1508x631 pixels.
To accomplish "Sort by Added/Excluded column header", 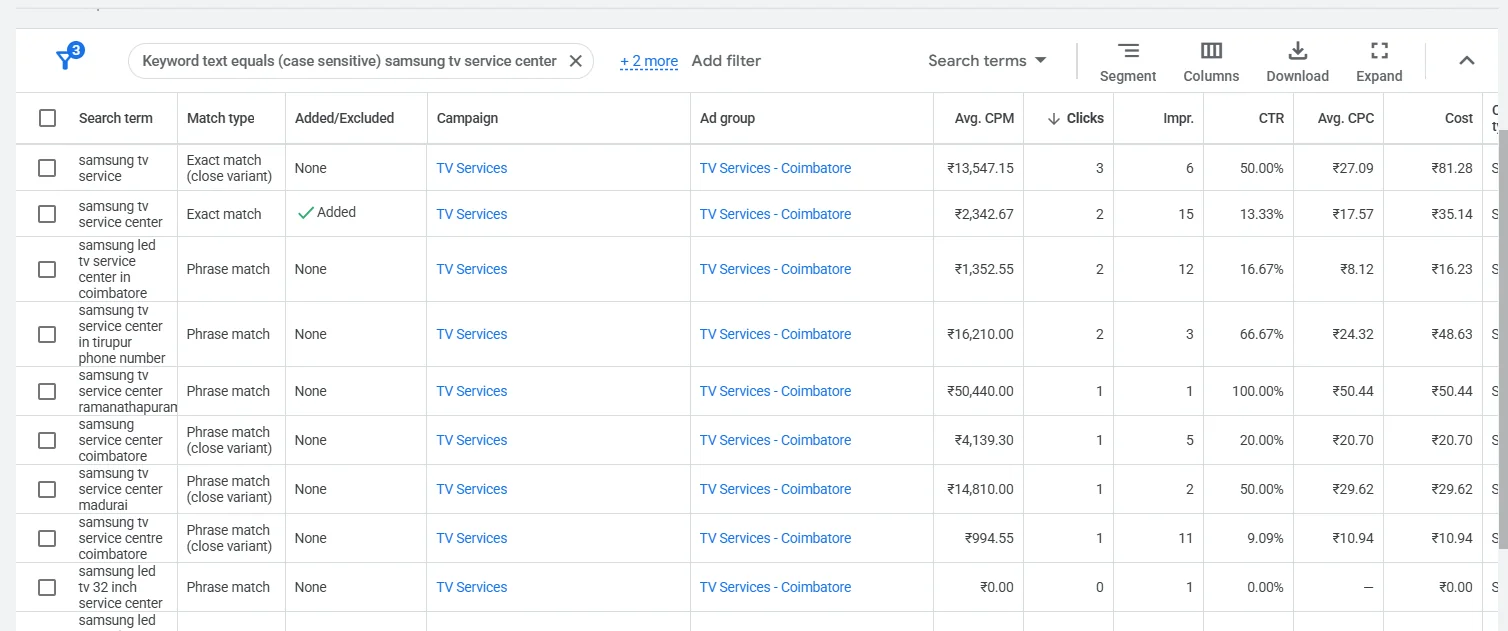I will 345,118.
